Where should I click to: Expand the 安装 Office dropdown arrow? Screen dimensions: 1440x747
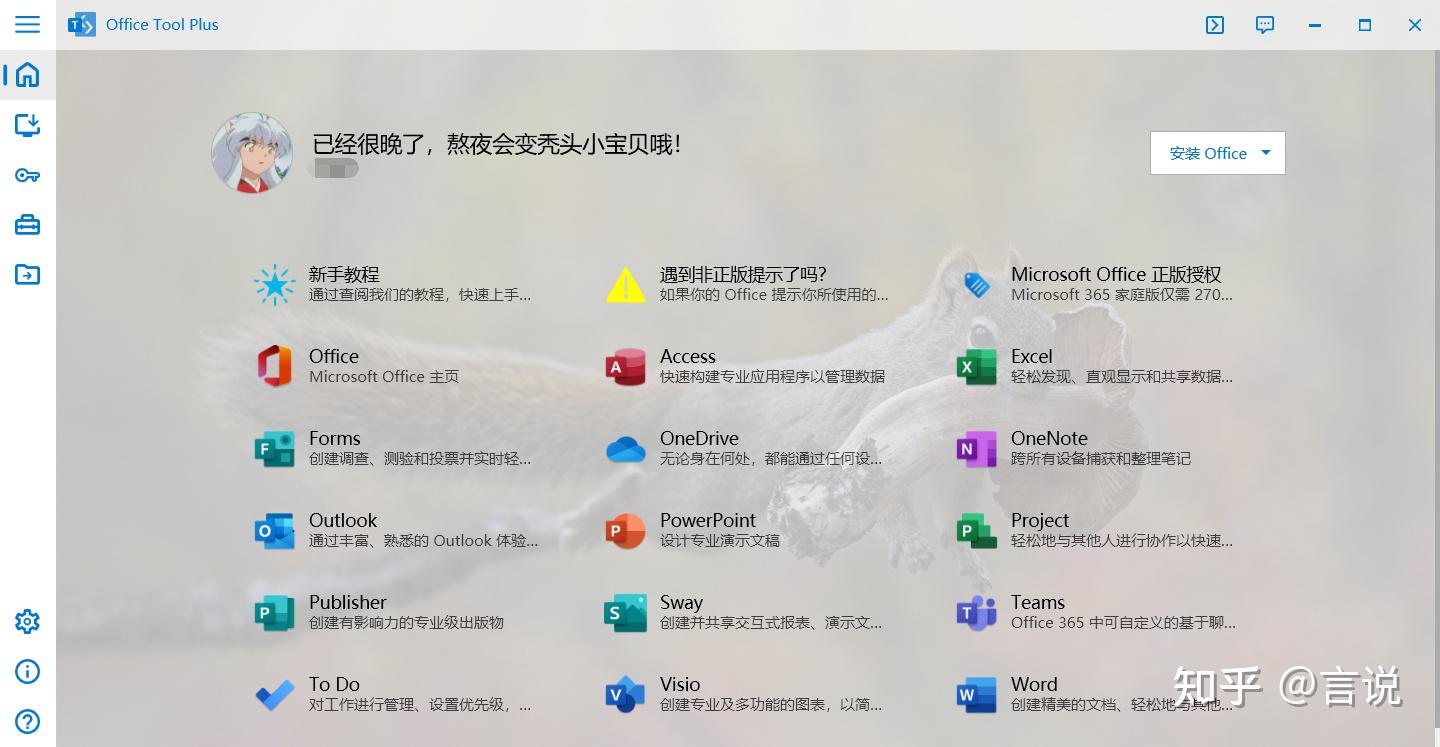1265,153
